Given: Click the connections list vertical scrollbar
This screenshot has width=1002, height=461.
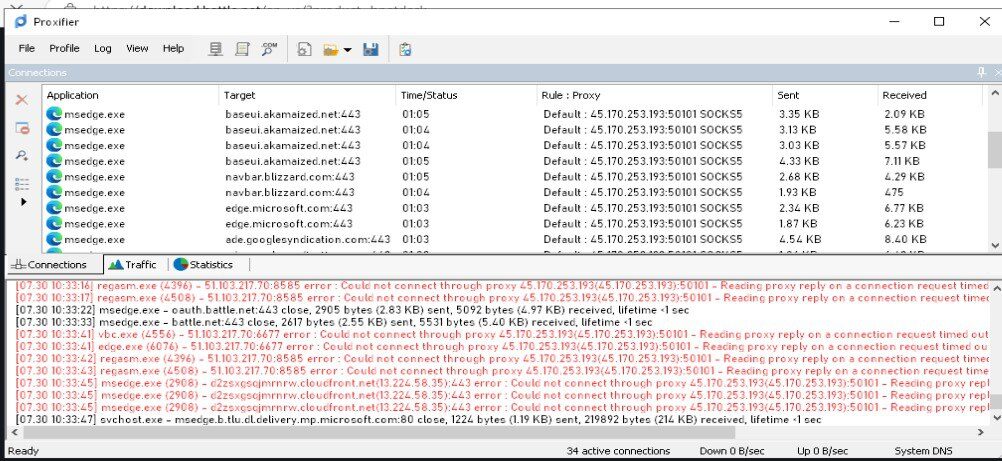Looking at the screenshot, I should 994,150.
